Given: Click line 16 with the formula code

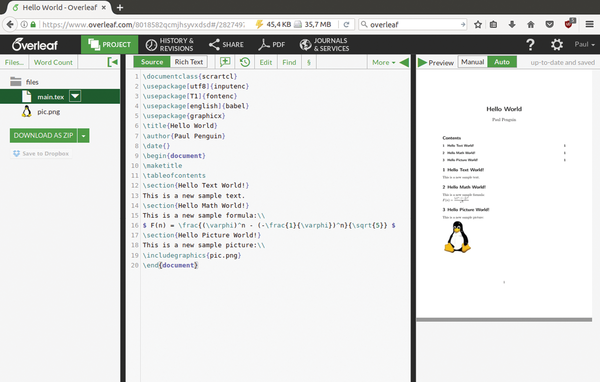Looking at the screenshot, I should (x=269, y=225).
